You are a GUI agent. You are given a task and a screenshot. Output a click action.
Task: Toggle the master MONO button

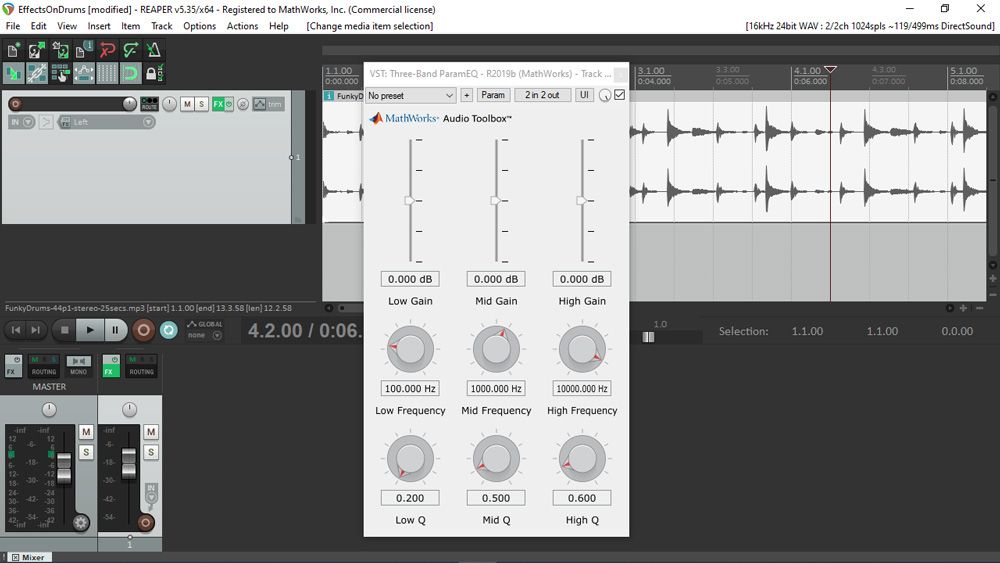pos(78,366)
